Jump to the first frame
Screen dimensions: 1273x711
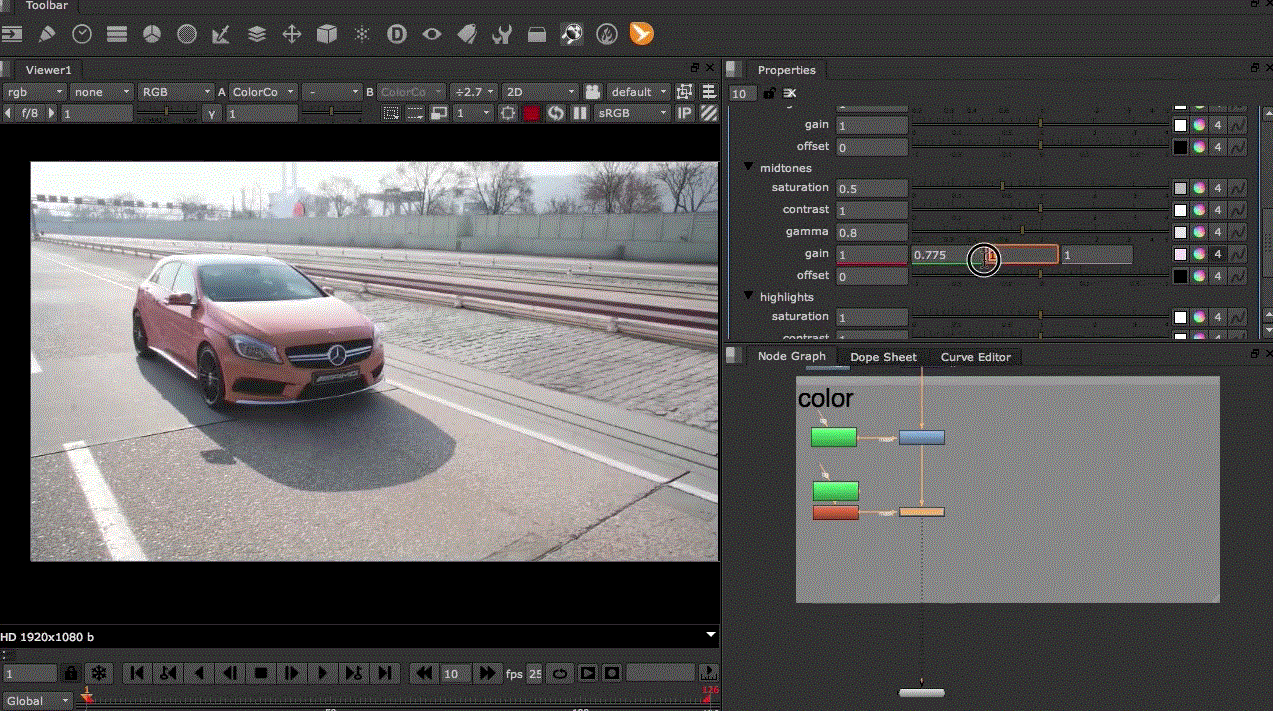[x=137, y=674]
